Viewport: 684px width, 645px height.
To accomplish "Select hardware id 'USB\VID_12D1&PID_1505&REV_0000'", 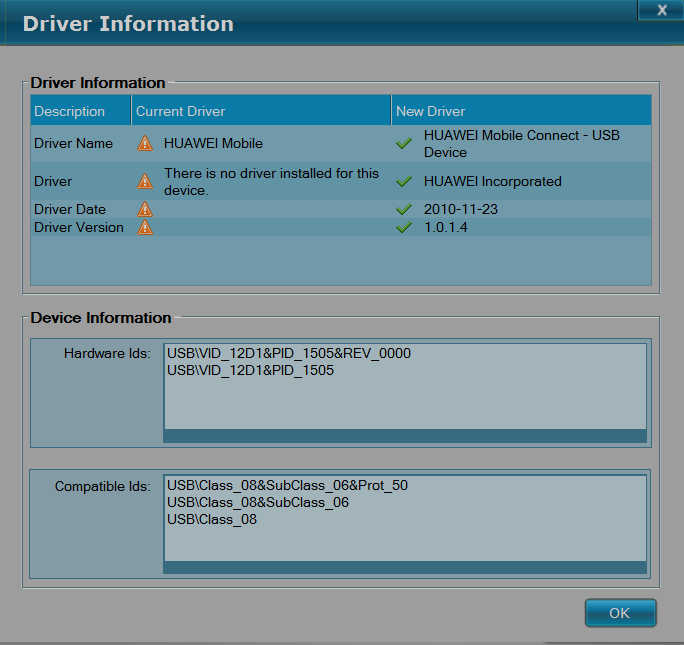I will click(289, 353).
